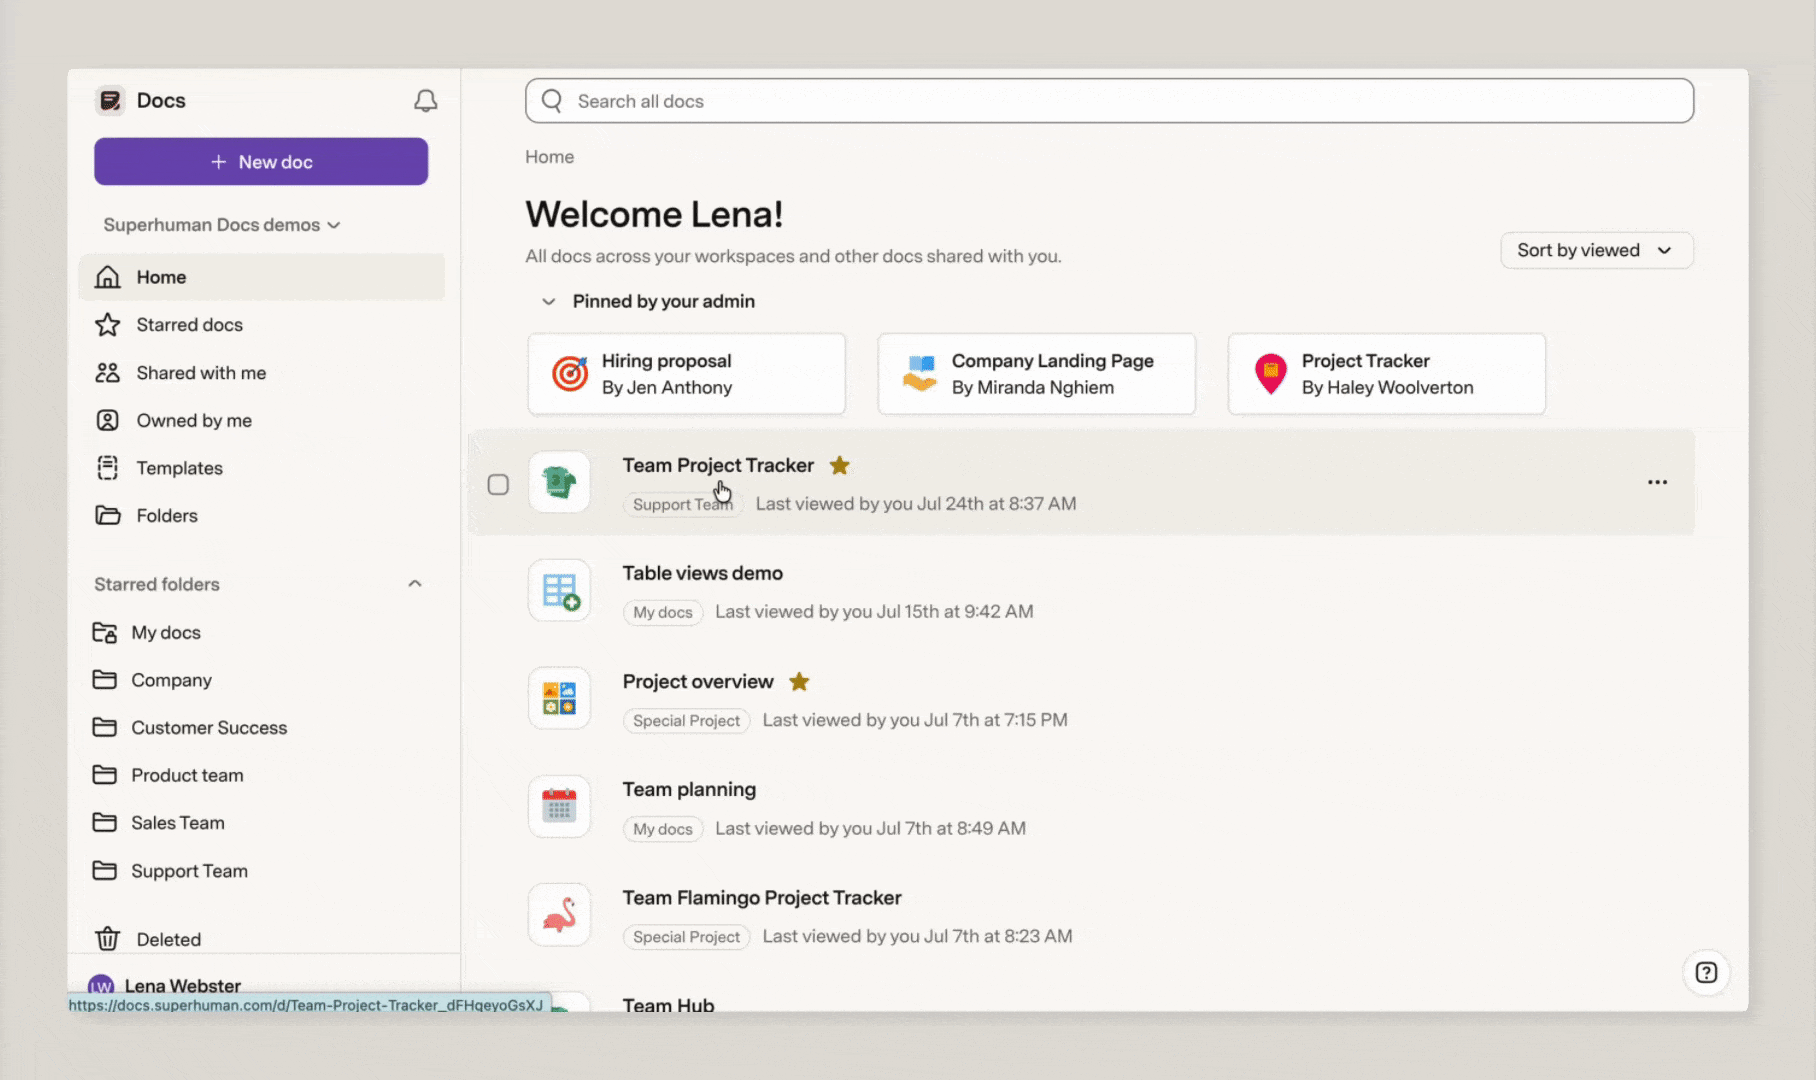The width and height of the screenshot is (1816, 1080).
Task: Open the help question mark button
Action: (x=1706, y=972)
